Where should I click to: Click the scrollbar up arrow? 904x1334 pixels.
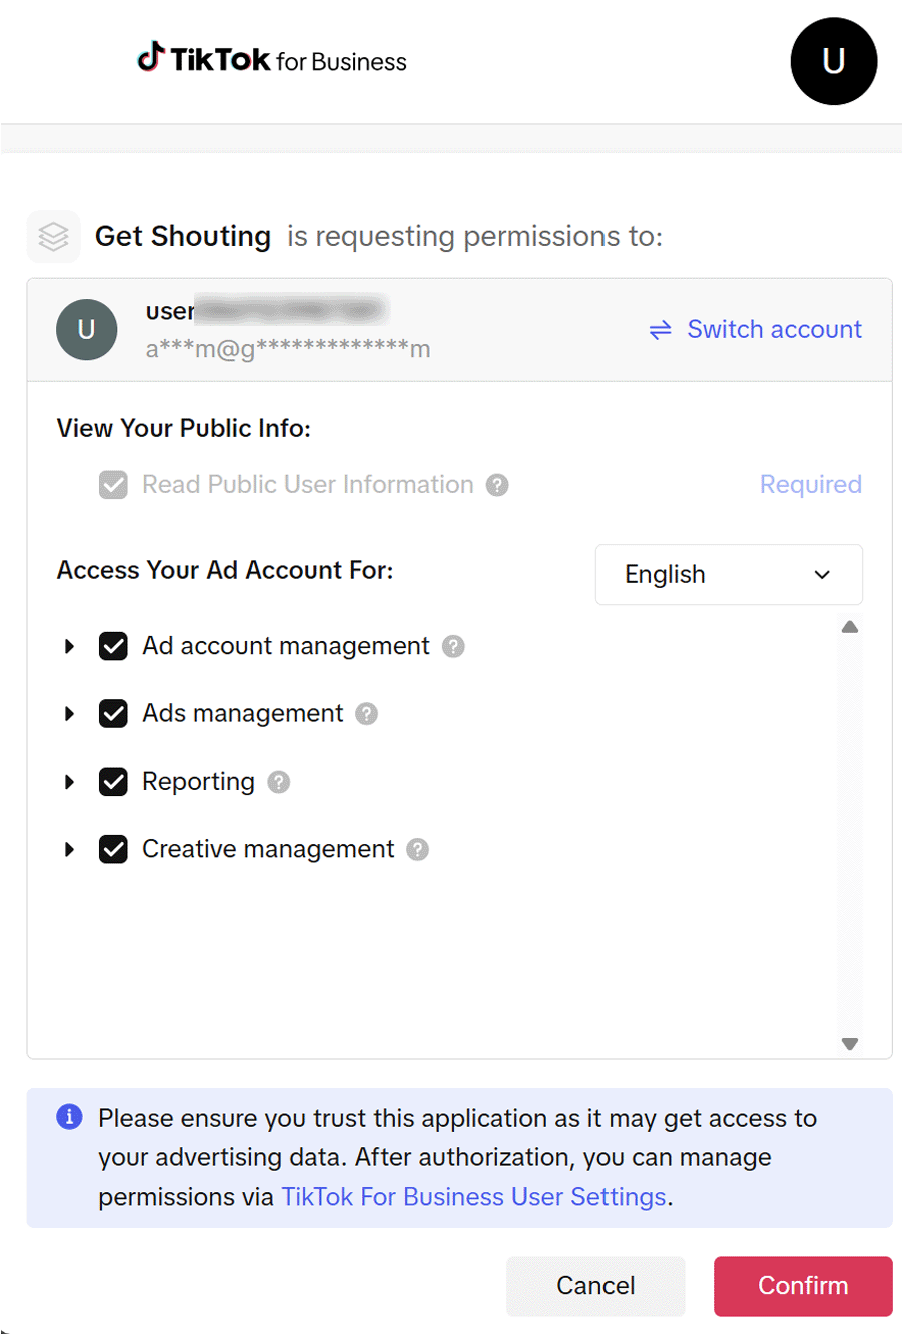tap(850, 627)
